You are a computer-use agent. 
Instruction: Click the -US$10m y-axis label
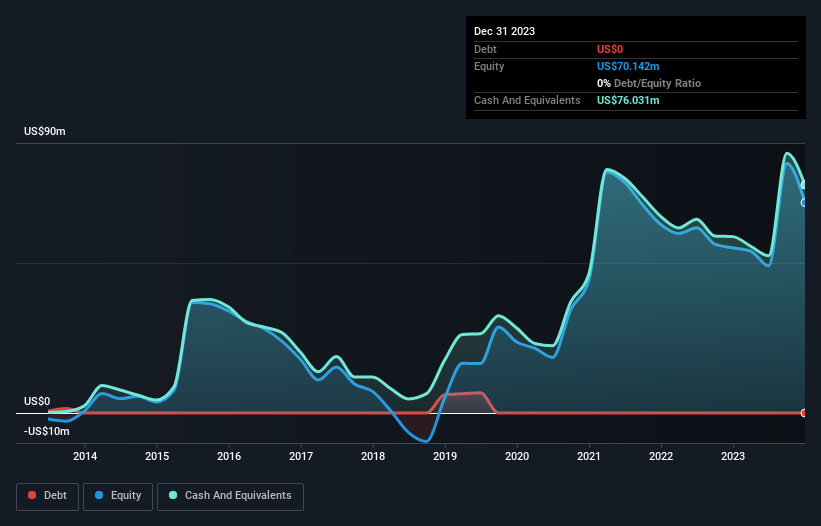tap(47, 431)
